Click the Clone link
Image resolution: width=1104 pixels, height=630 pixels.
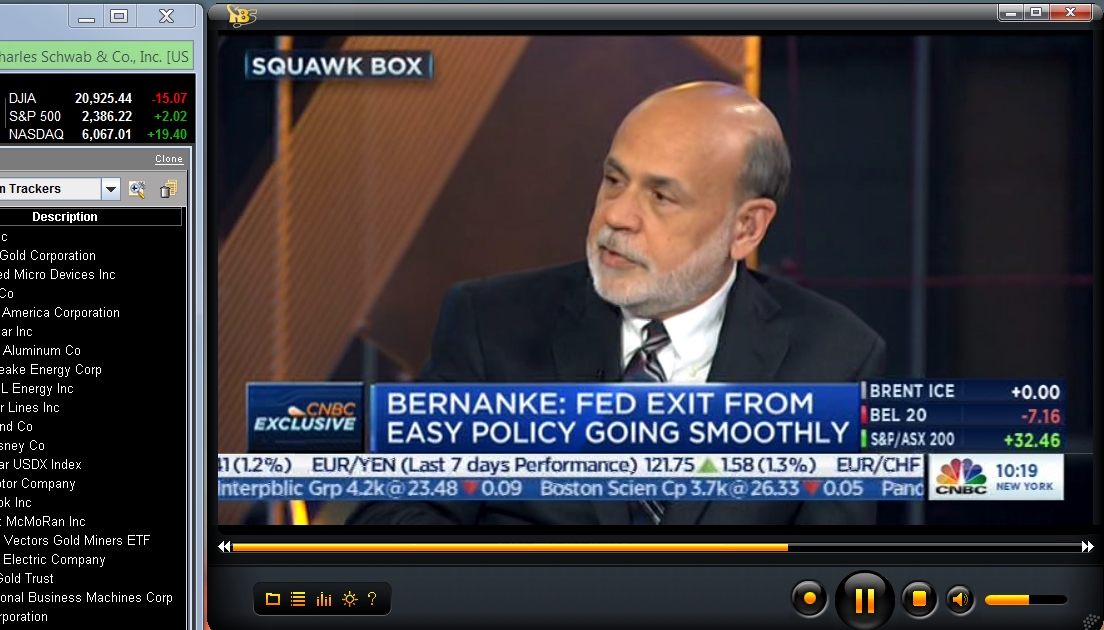click(x=169, y=159)
